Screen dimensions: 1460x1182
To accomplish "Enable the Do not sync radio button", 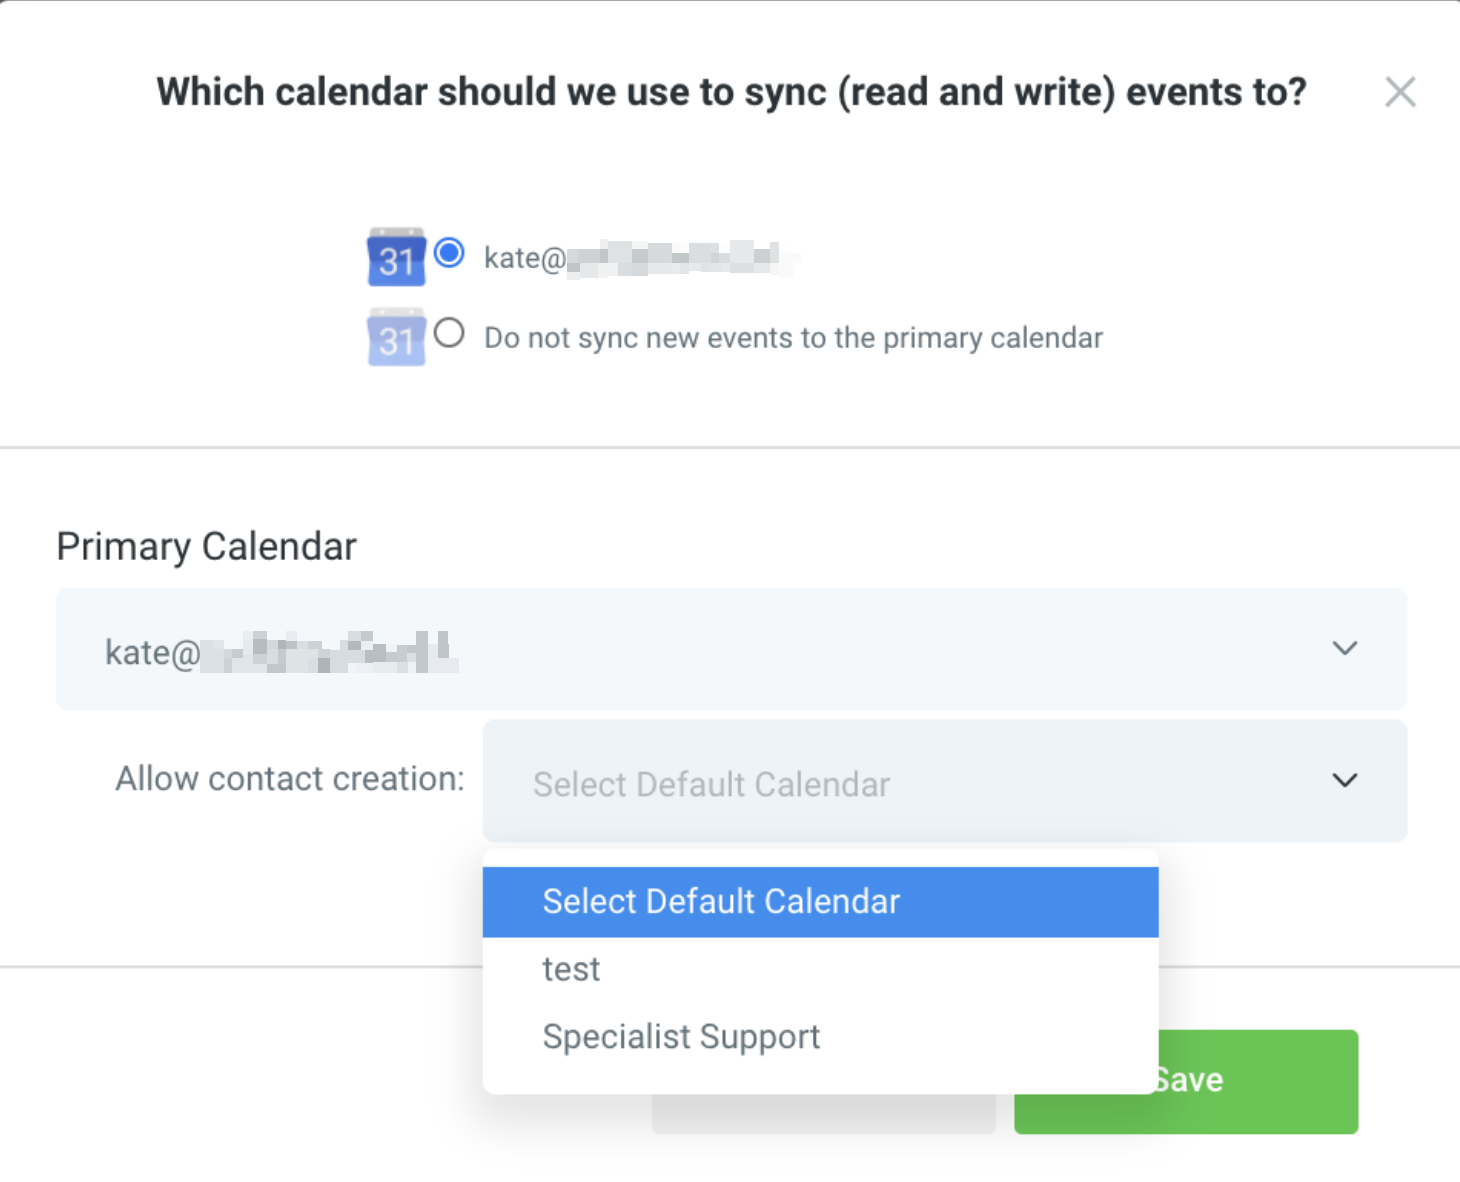I will pyautogui.click(x=450, y=333).
